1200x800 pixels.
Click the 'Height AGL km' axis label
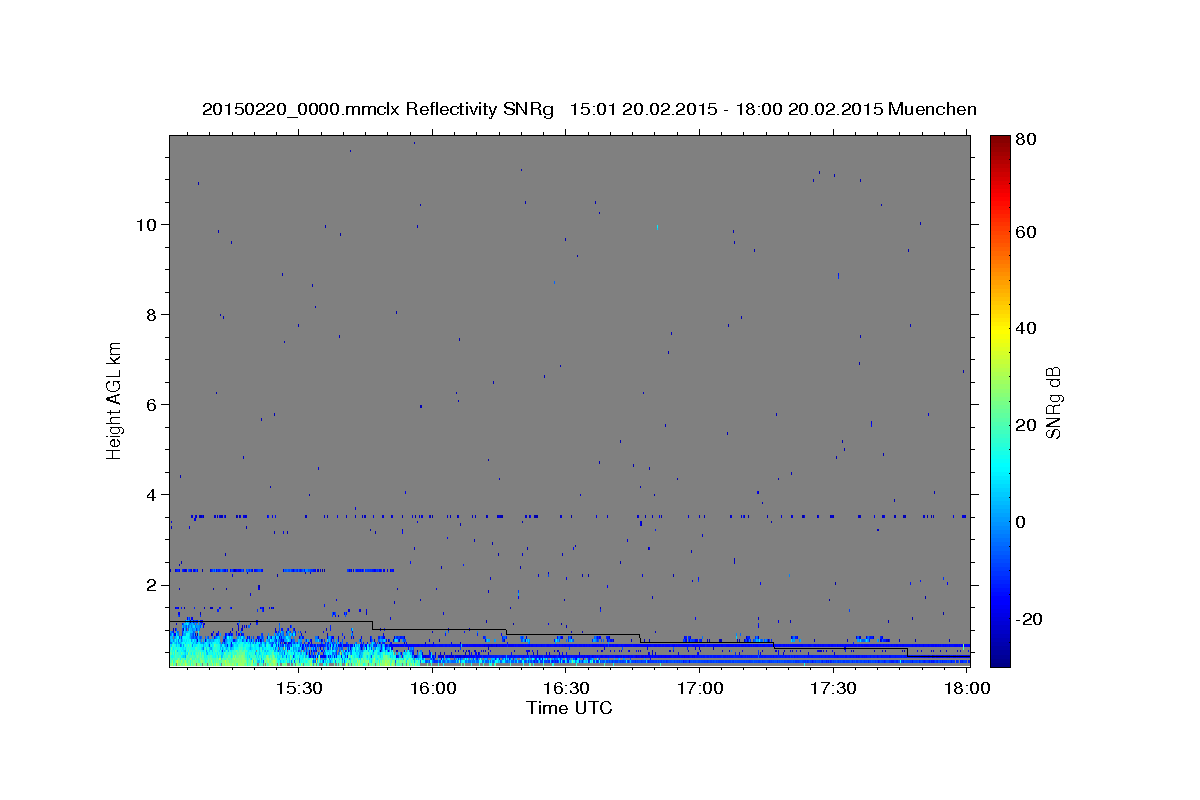pyautogui.click(x=114, y=399)
